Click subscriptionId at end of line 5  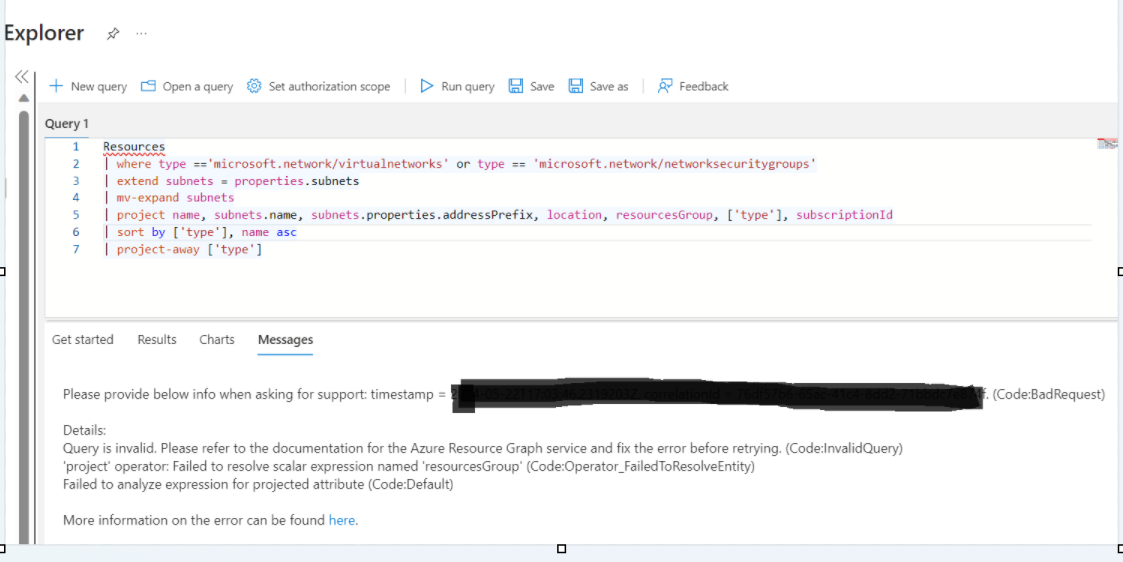[x=844, y=215]
